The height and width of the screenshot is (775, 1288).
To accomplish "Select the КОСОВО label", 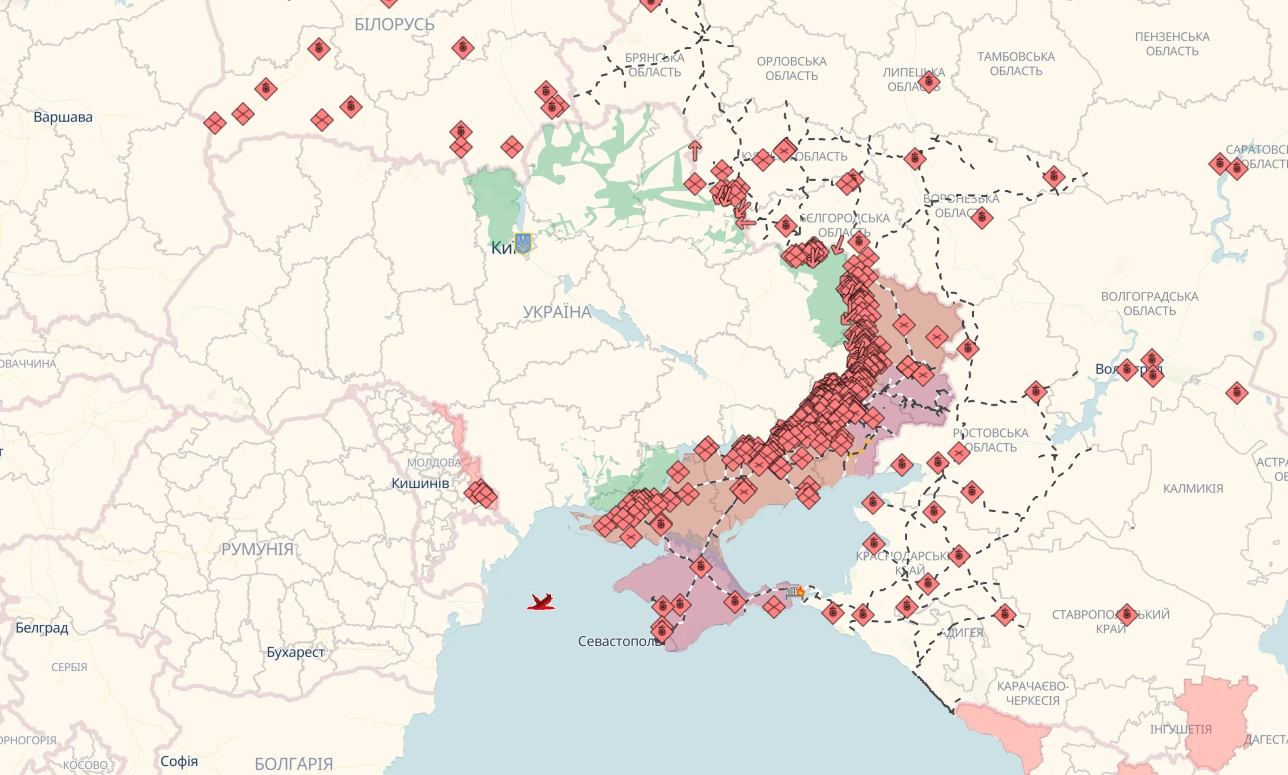I will click(x=85, y=765).
